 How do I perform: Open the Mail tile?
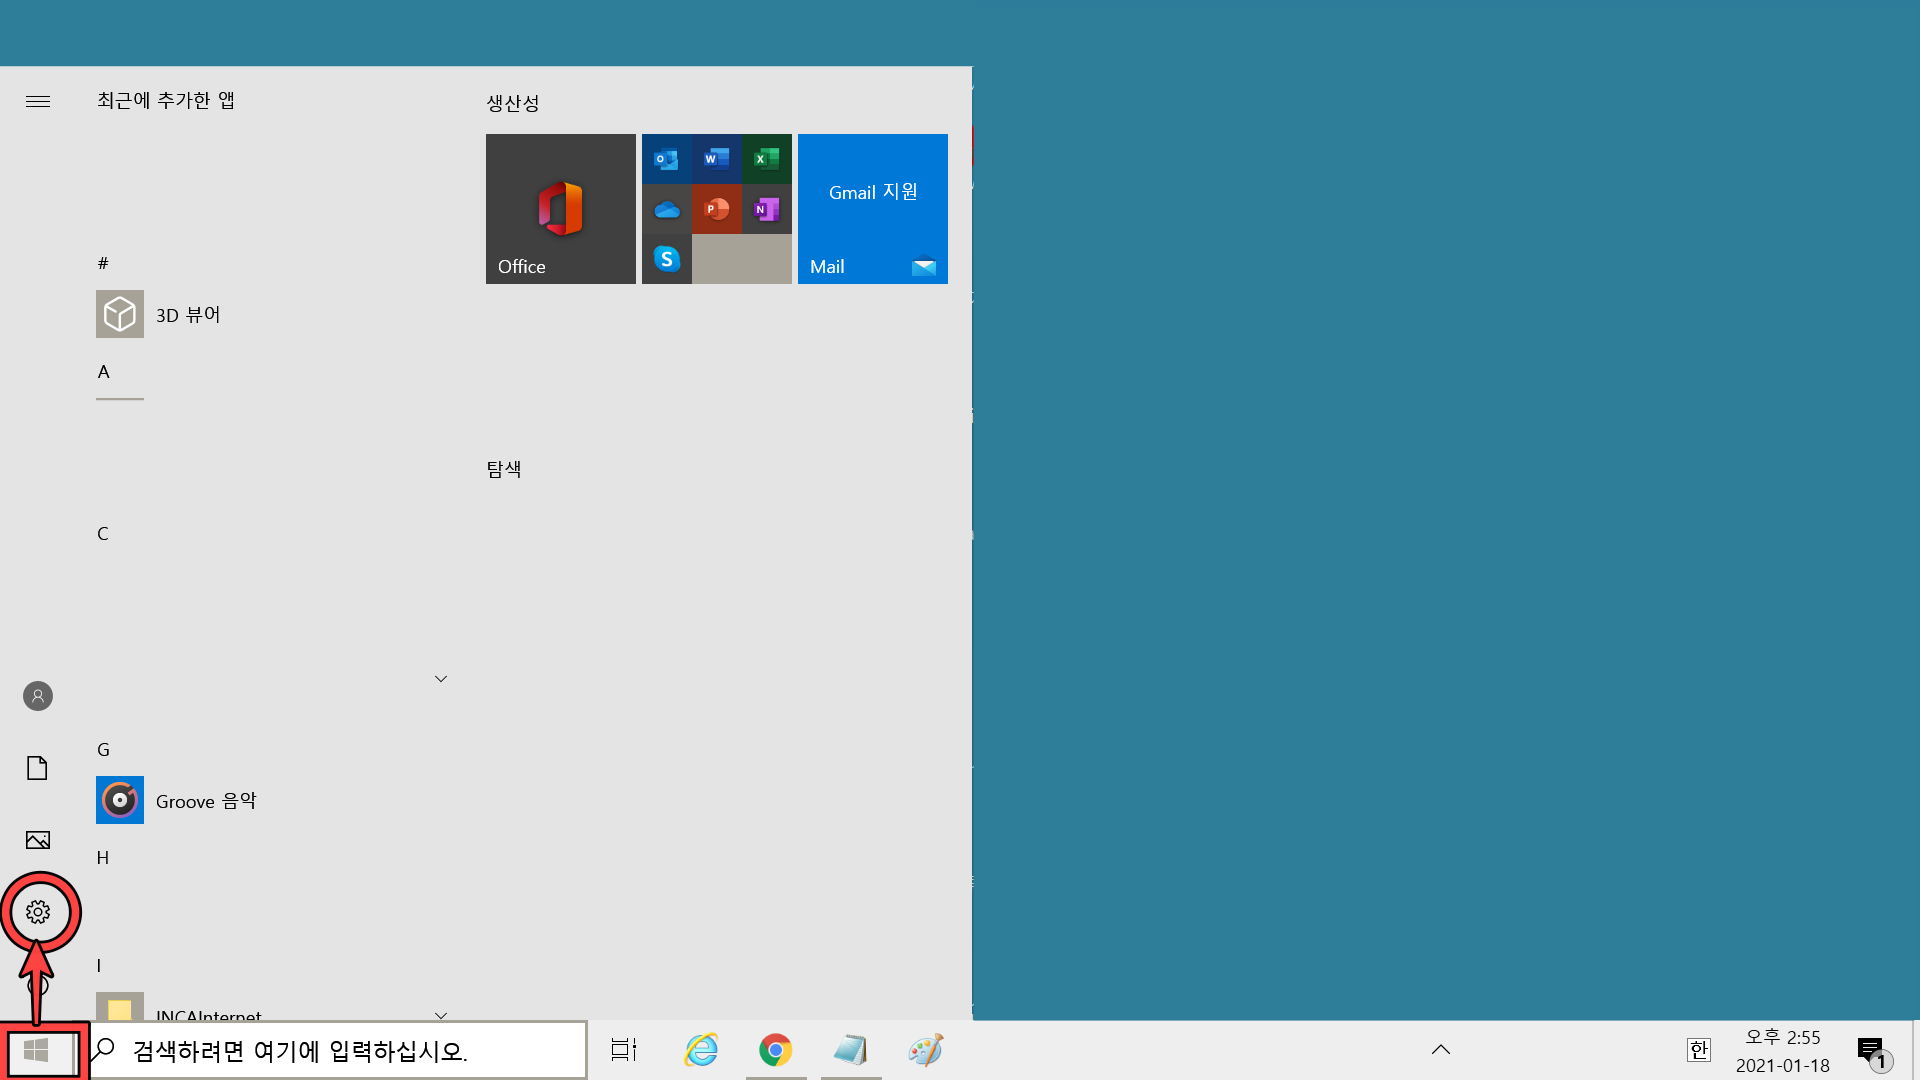873,209
